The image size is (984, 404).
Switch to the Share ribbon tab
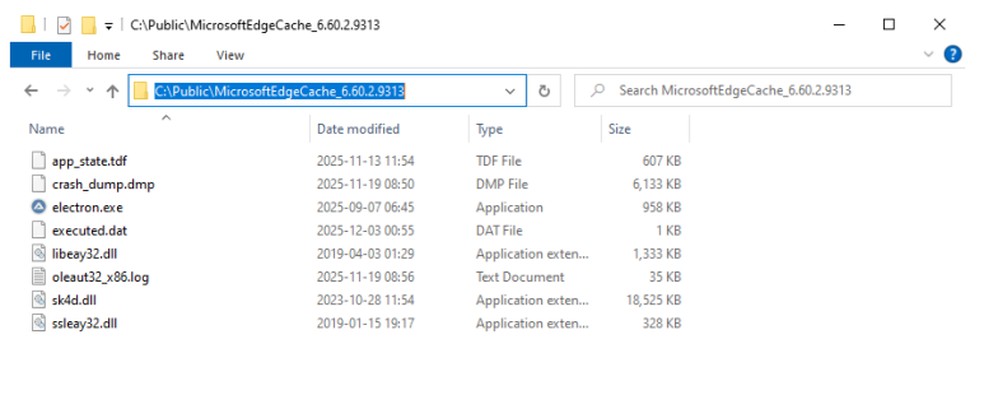tap(168, 55)
